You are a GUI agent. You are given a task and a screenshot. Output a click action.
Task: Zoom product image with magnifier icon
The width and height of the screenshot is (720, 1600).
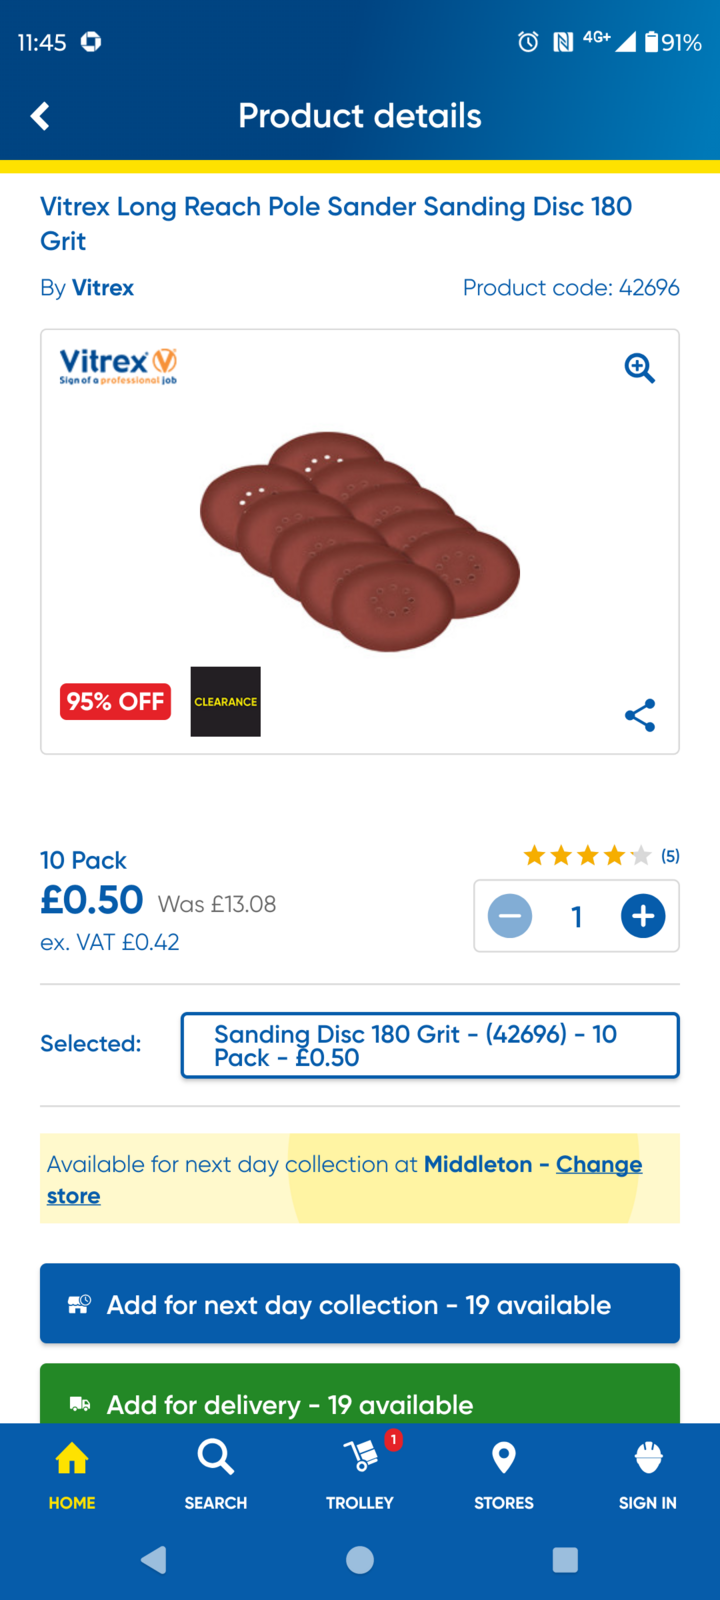point(639,368)
